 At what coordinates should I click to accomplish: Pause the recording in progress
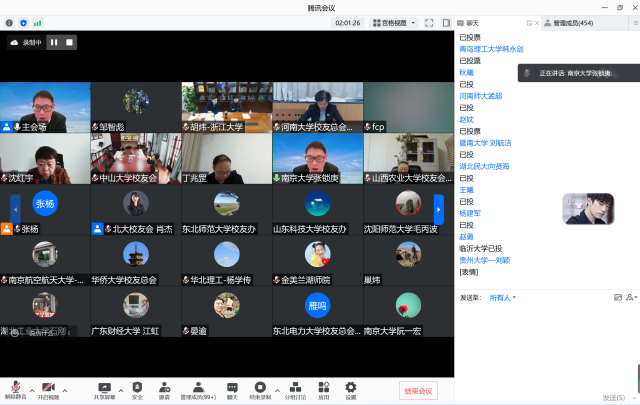point(54,42)
